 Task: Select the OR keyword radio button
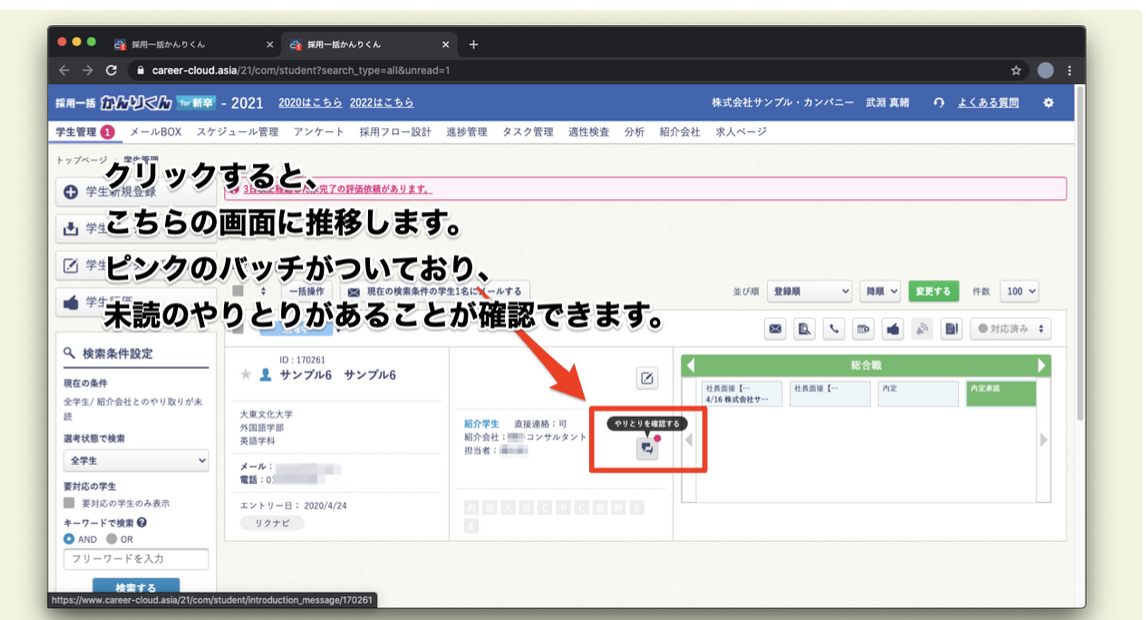coord(111,539)
